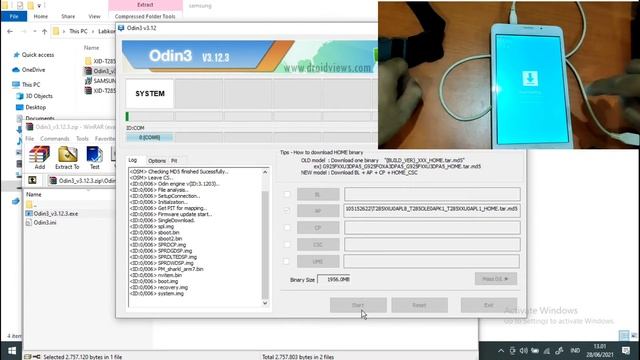Screen dimensions: 640x360
Task: Click the CP file button in Odin
Action: click(x=318, y=227)
